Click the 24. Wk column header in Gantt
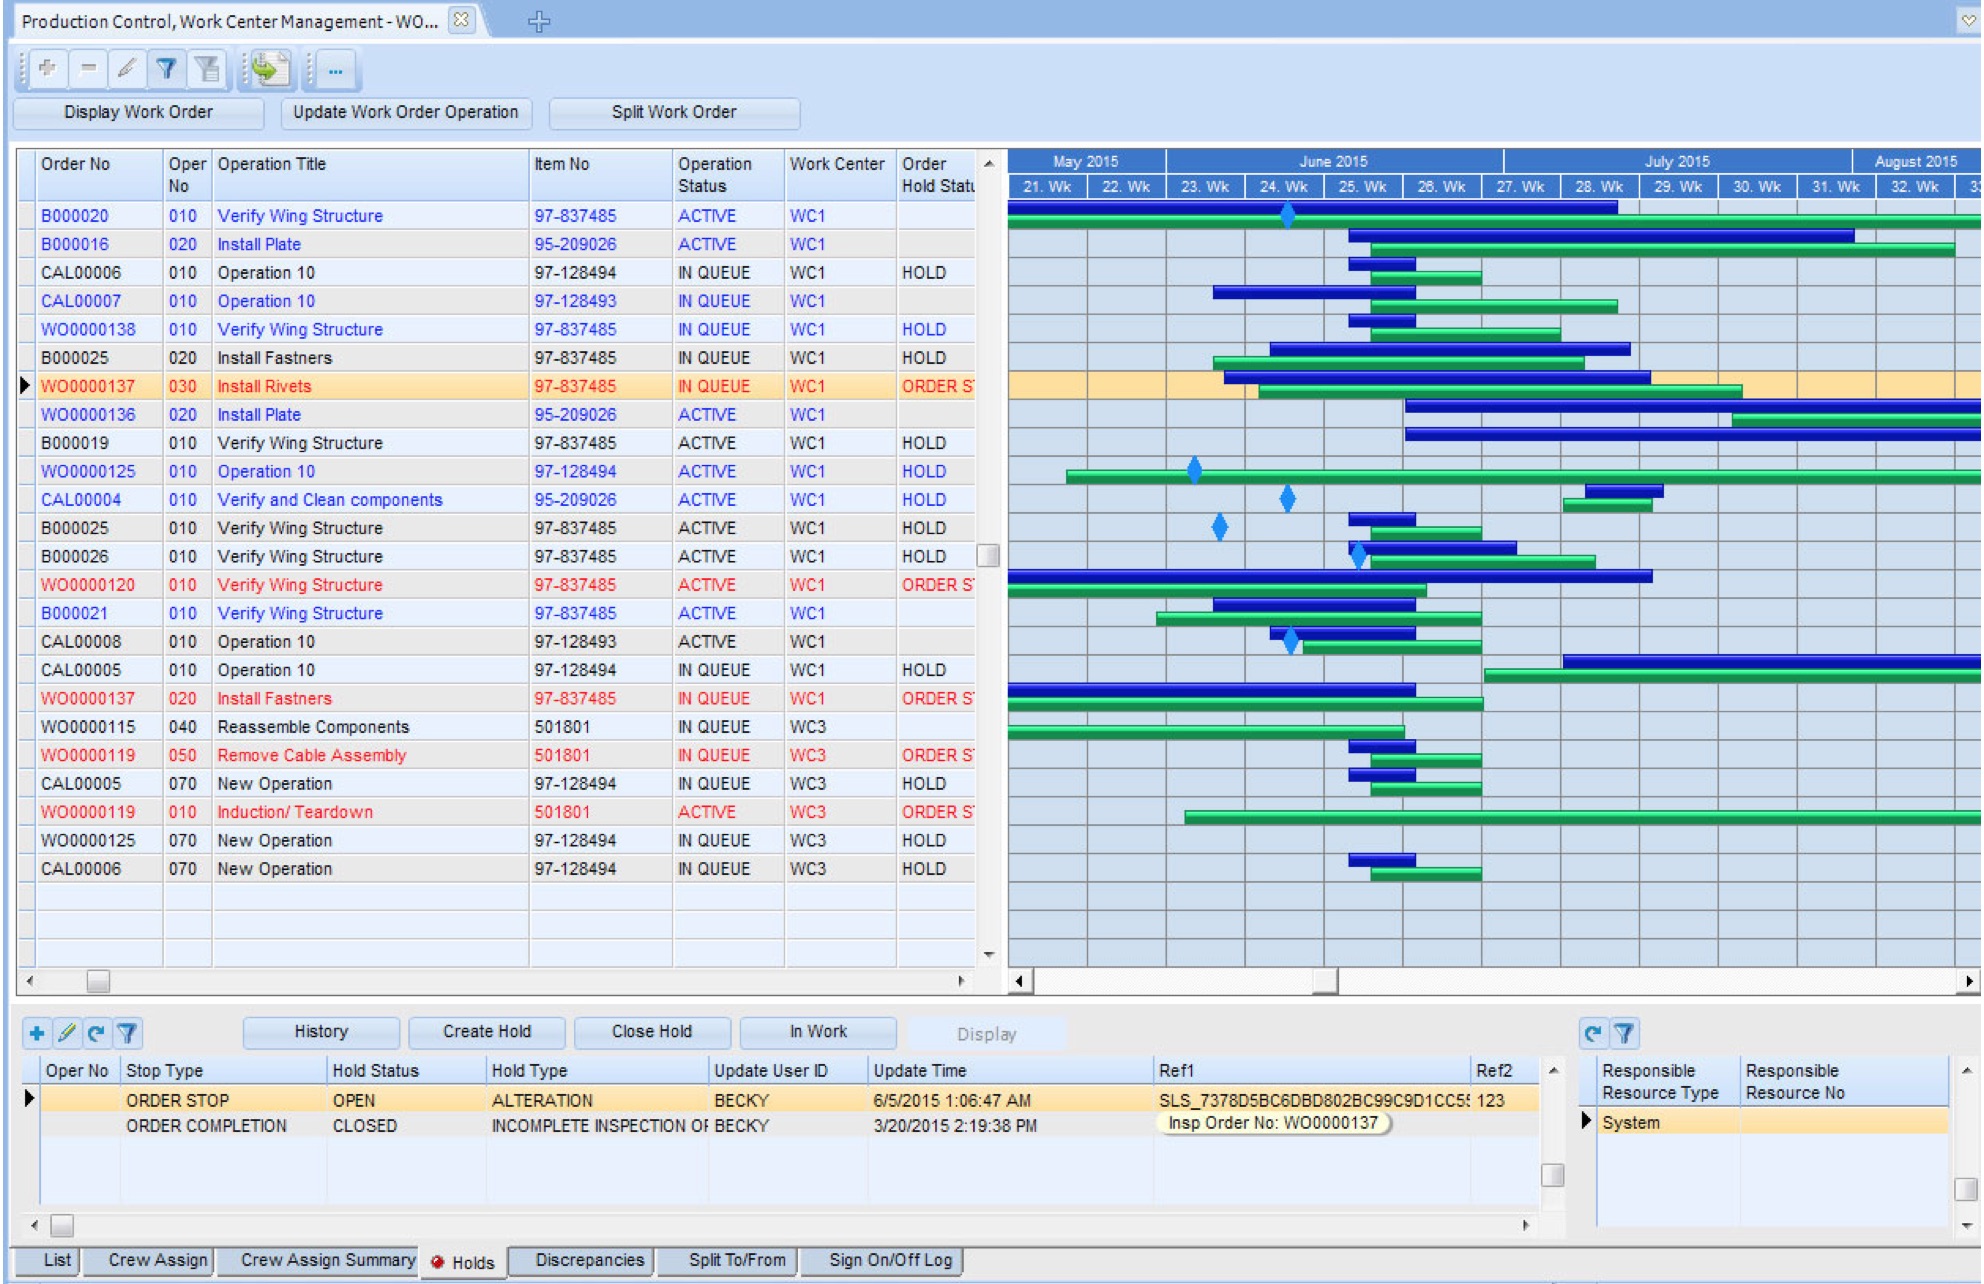The width and height of the screenshot is (1984, 1284). click(x=1284, y=187)
